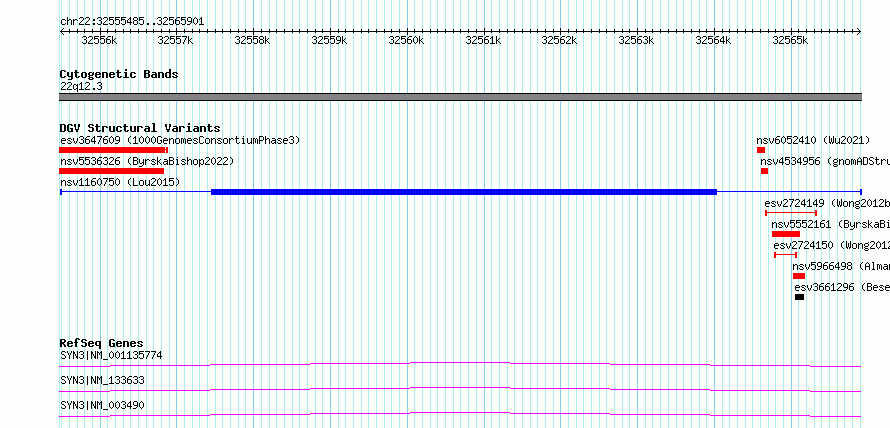890x428 pixels.
Task: Click the esv2724150 thin red interval
Action: tap(786, 255)
